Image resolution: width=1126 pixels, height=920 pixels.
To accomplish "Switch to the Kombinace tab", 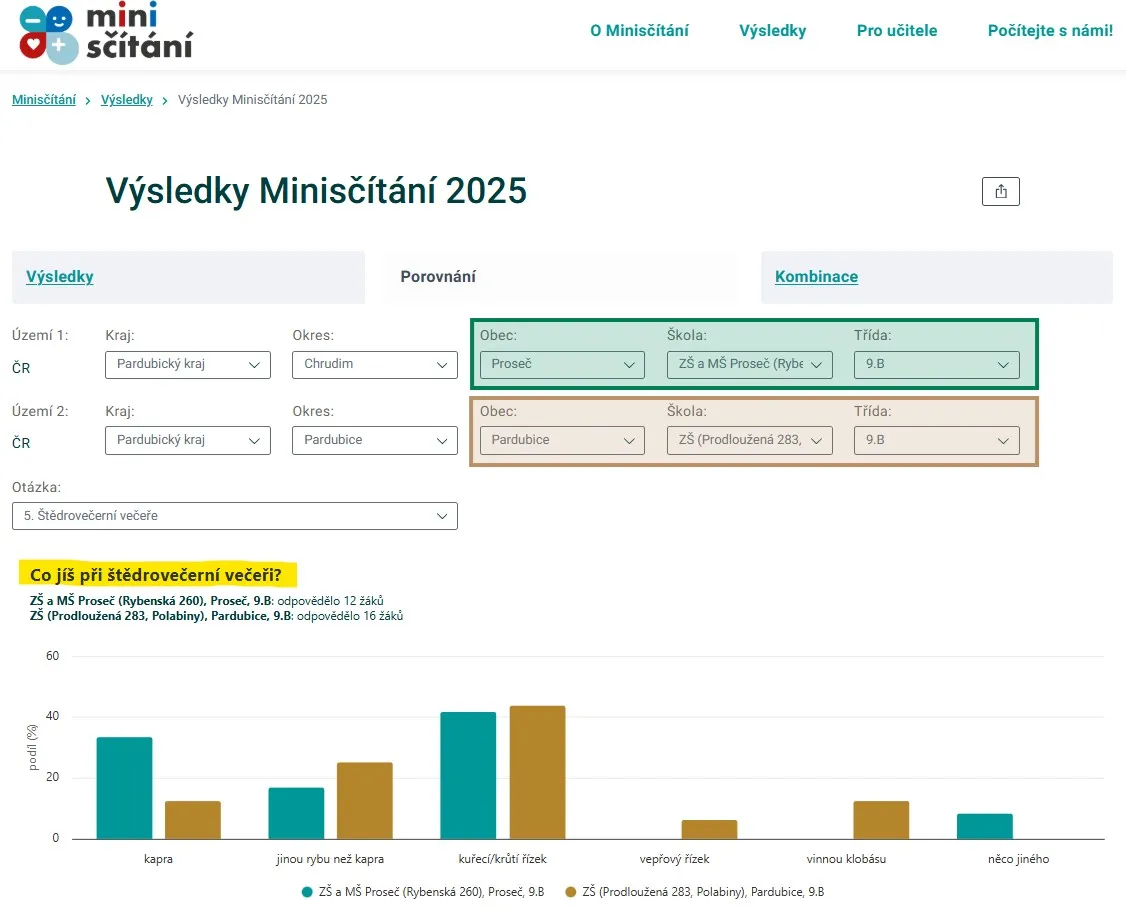I will [816, 277].
